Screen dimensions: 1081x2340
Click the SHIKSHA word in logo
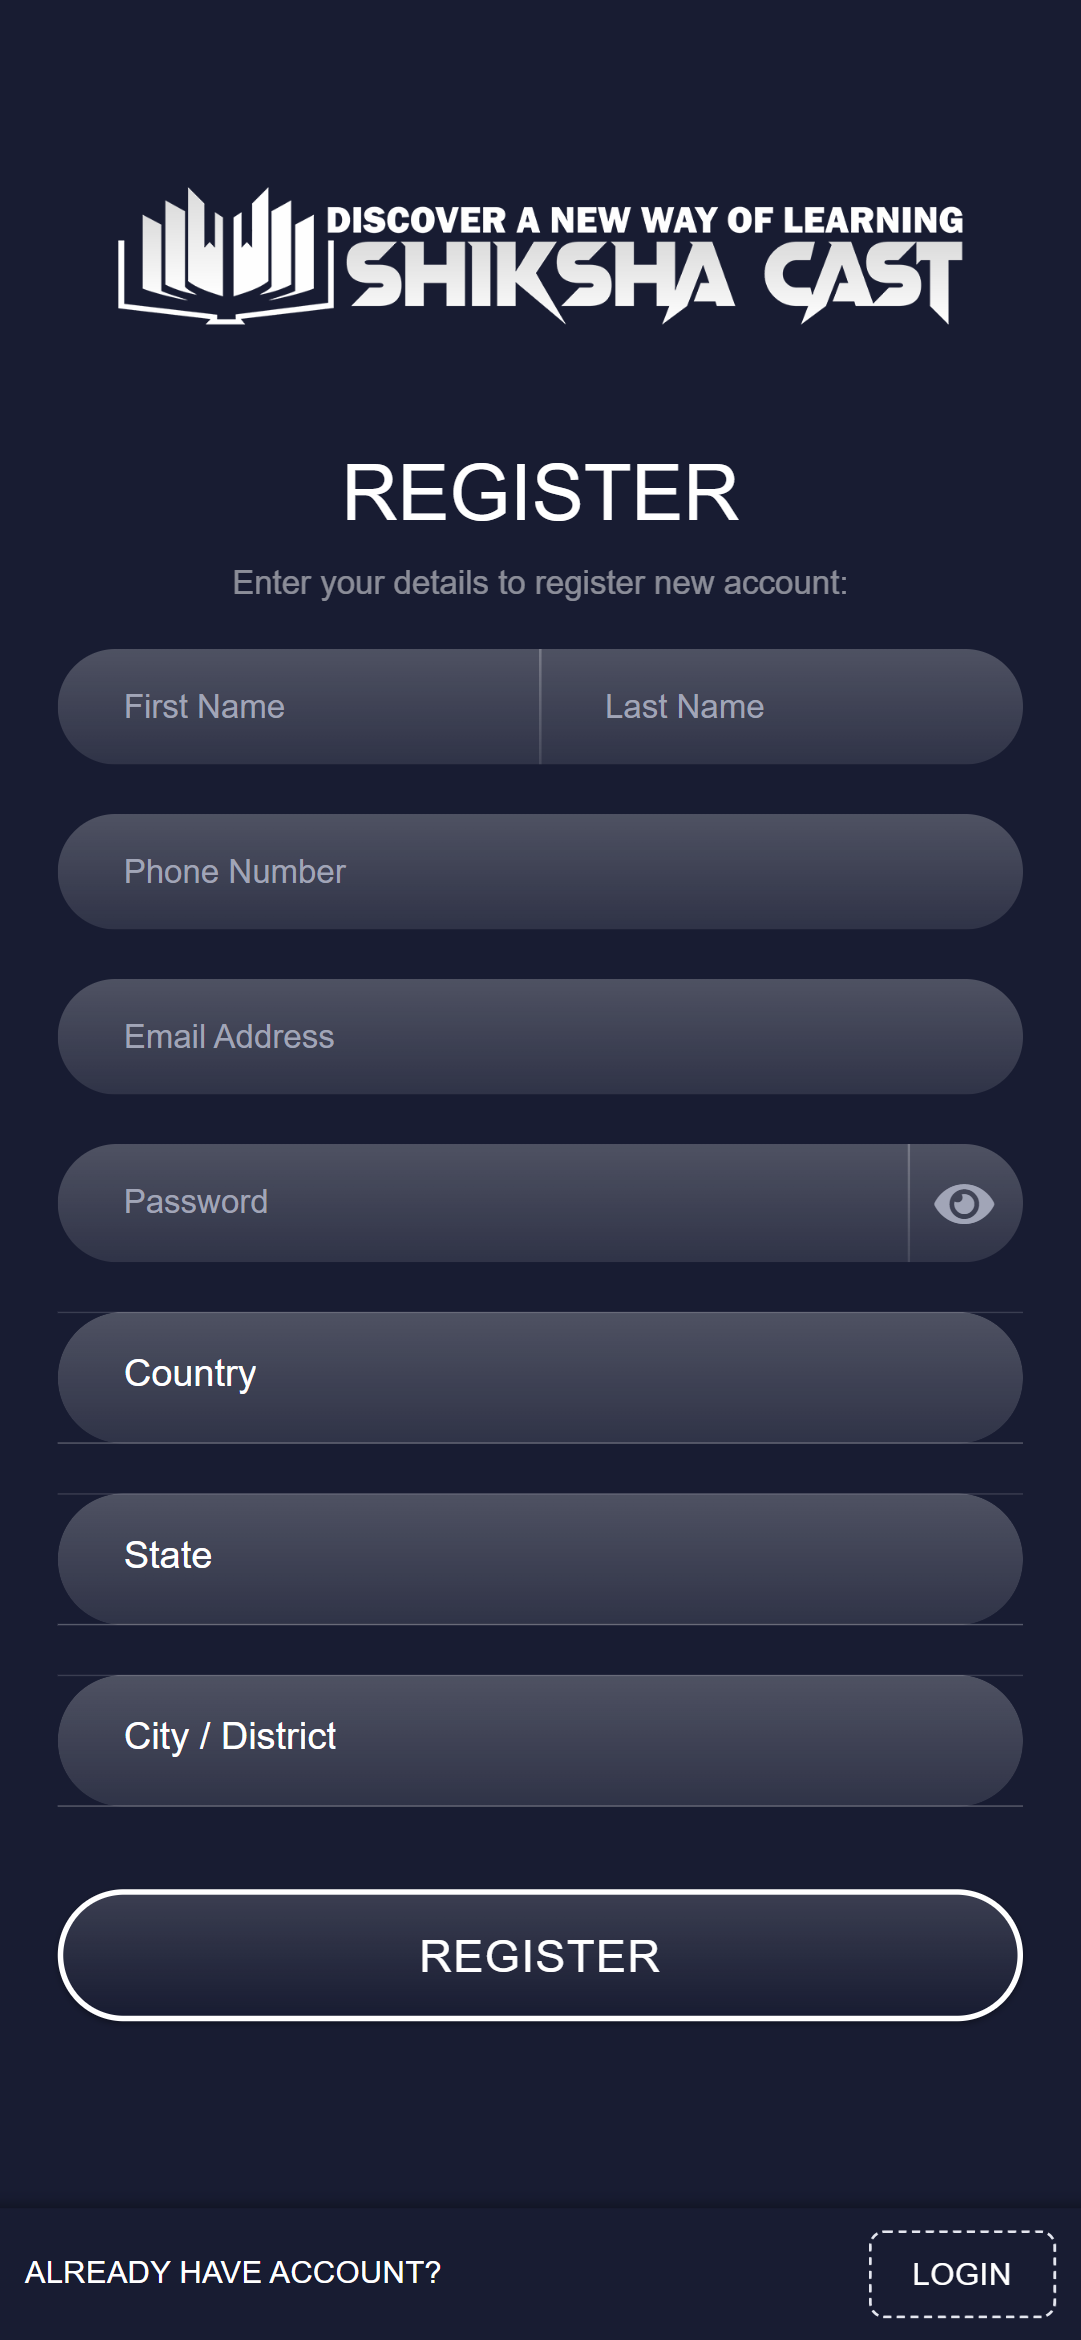pyautogui.click(x=540, y=279)
